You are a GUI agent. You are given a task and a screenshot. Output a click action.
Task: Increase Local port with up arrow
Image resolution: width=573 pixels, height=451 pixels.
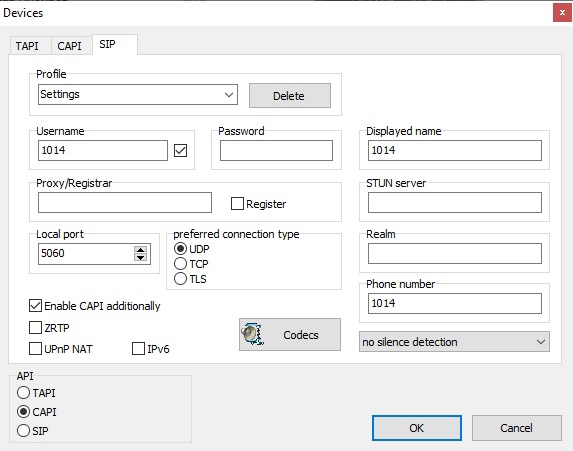[140, 249]
